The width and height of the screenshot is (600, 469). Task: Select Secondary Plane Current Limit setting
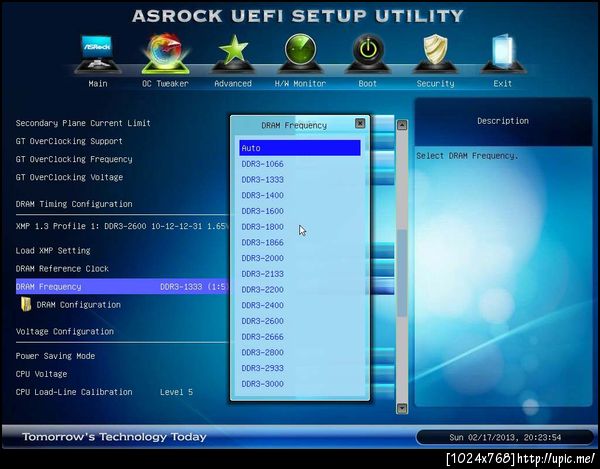83,123
